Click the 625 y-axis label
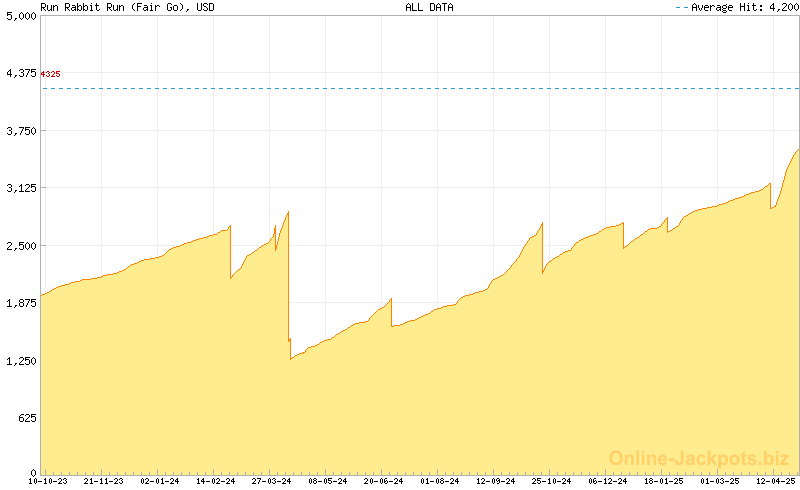This screenshot has width=800, height=490. point(25,418)
